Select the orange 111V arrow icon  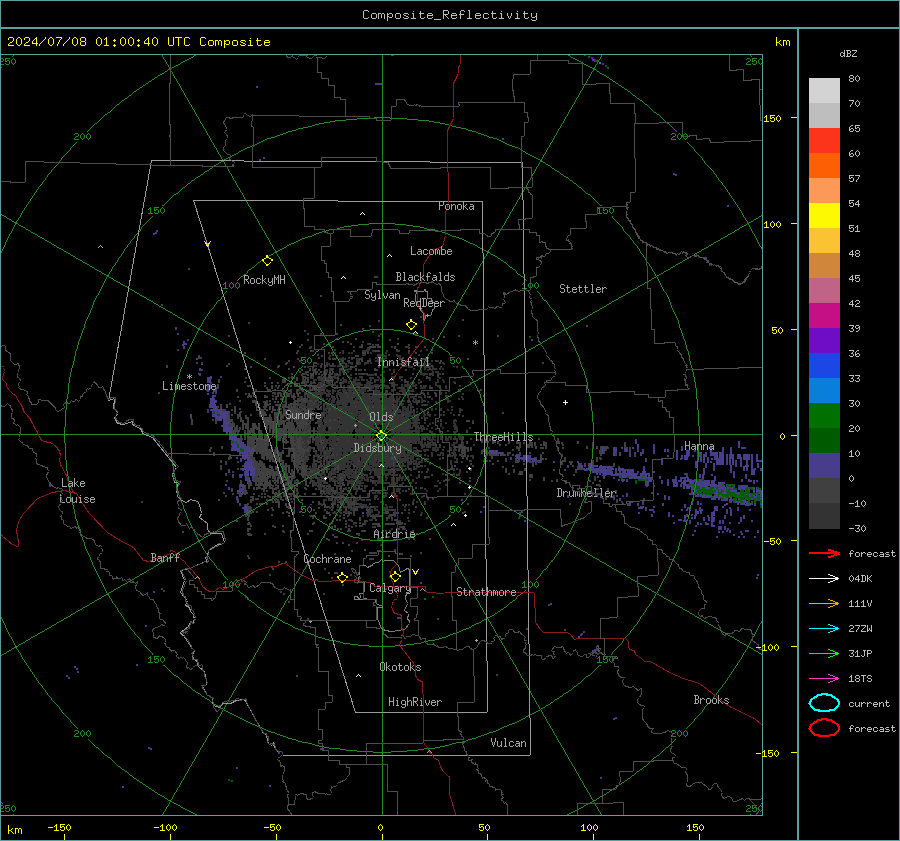[x=824, y=603]
